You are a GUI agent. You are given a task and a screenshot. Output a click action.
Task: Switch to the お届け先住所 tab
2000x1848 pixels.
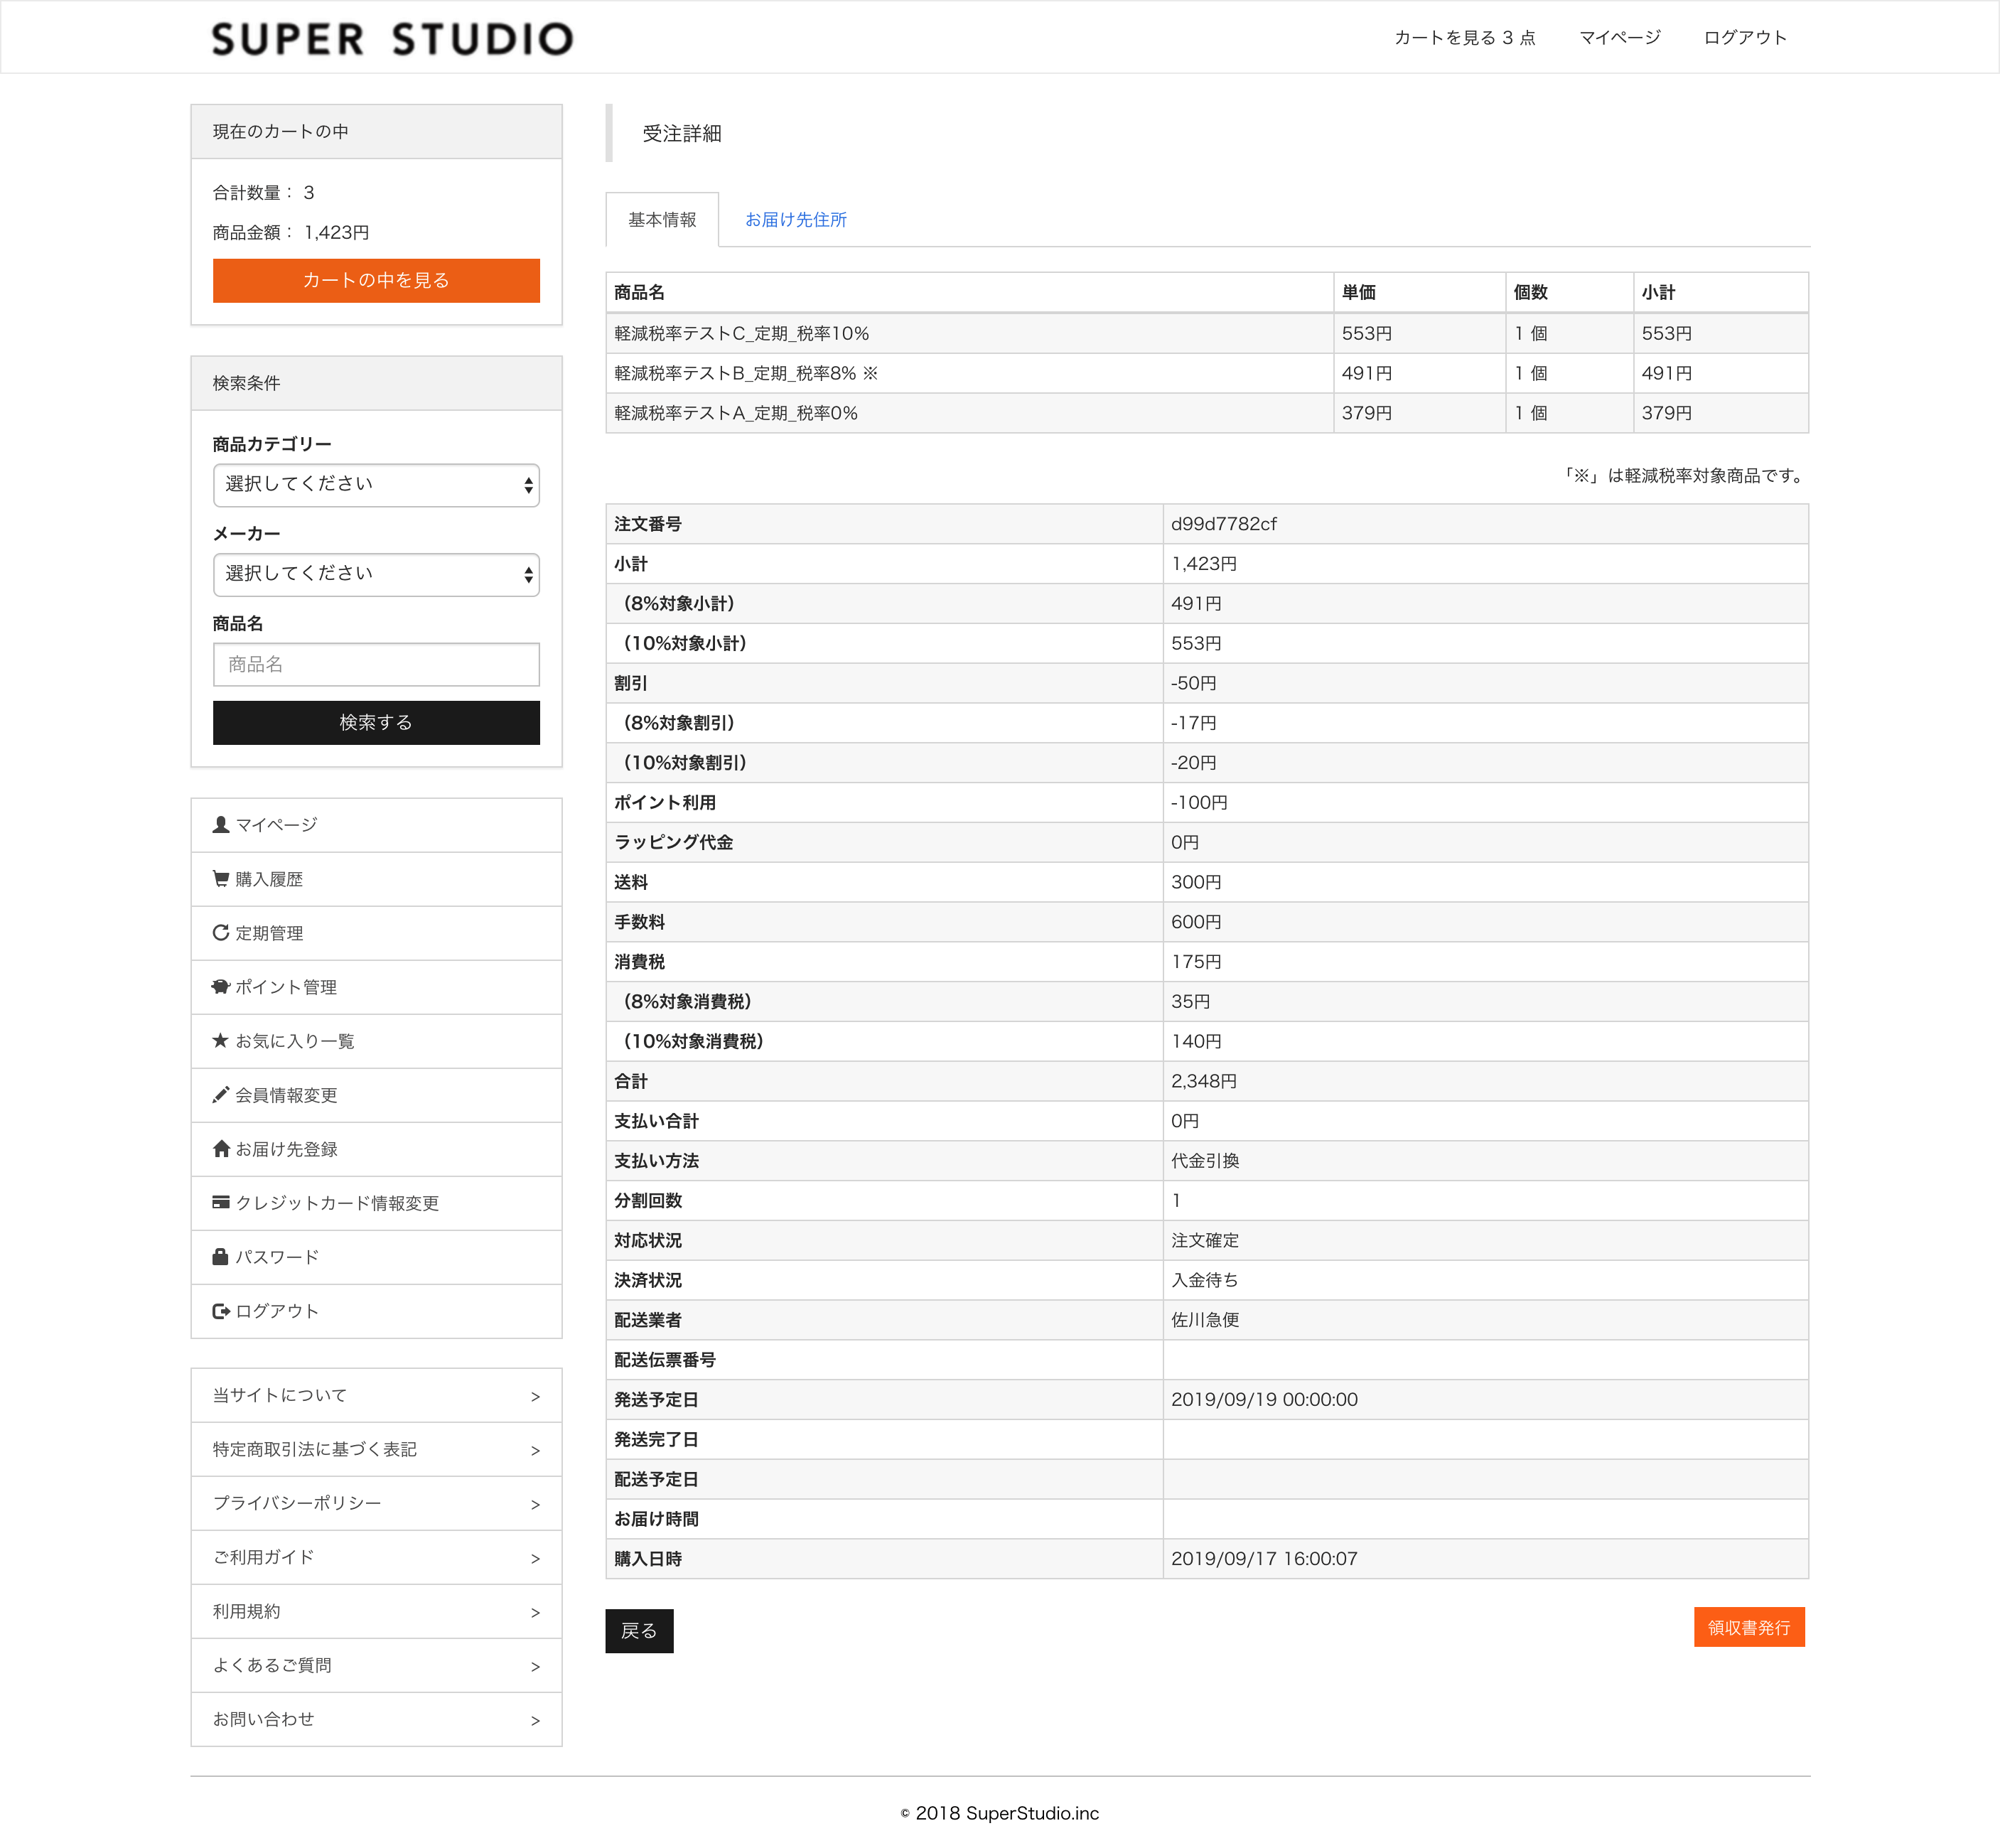(796, 220)
